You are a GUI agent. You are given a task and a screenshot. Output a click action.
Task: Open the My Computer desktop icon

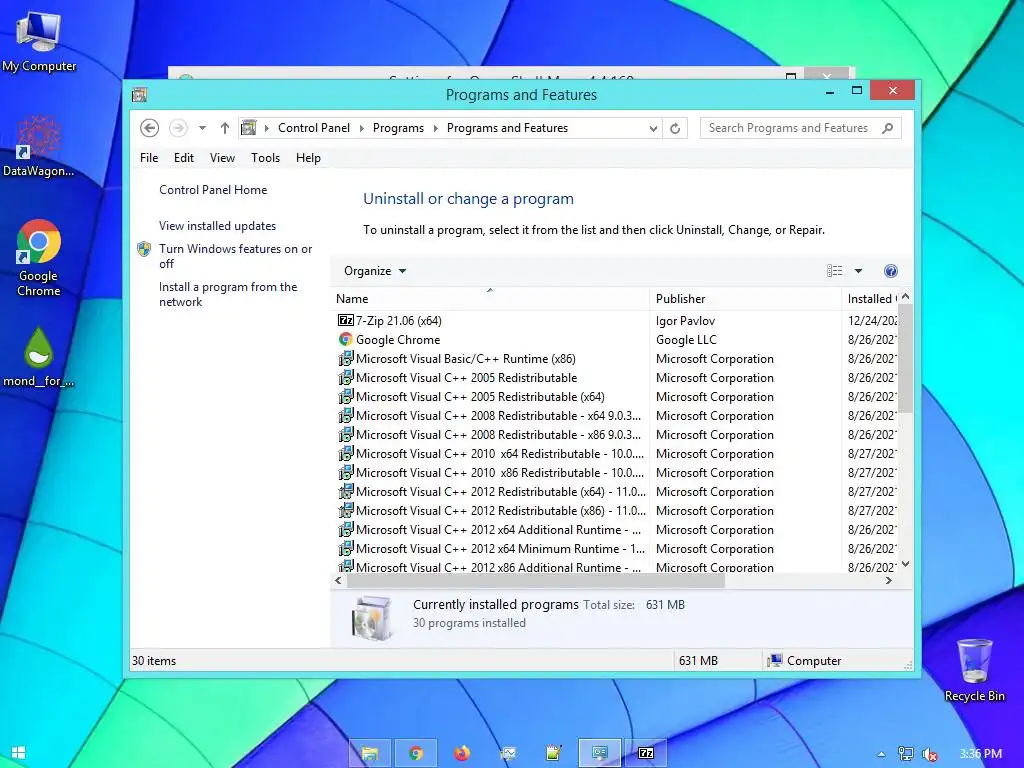tap(39, 42)
